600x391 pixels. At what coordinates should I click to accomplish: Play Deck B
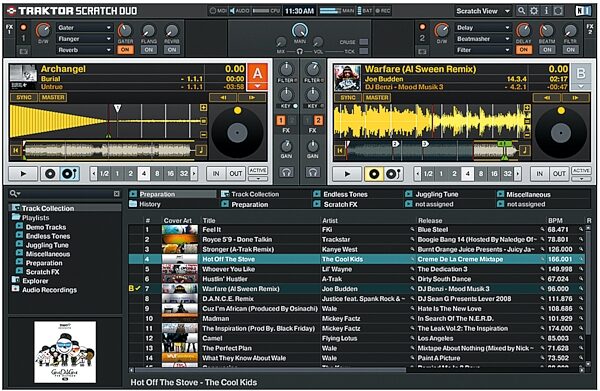click(347, 174)
